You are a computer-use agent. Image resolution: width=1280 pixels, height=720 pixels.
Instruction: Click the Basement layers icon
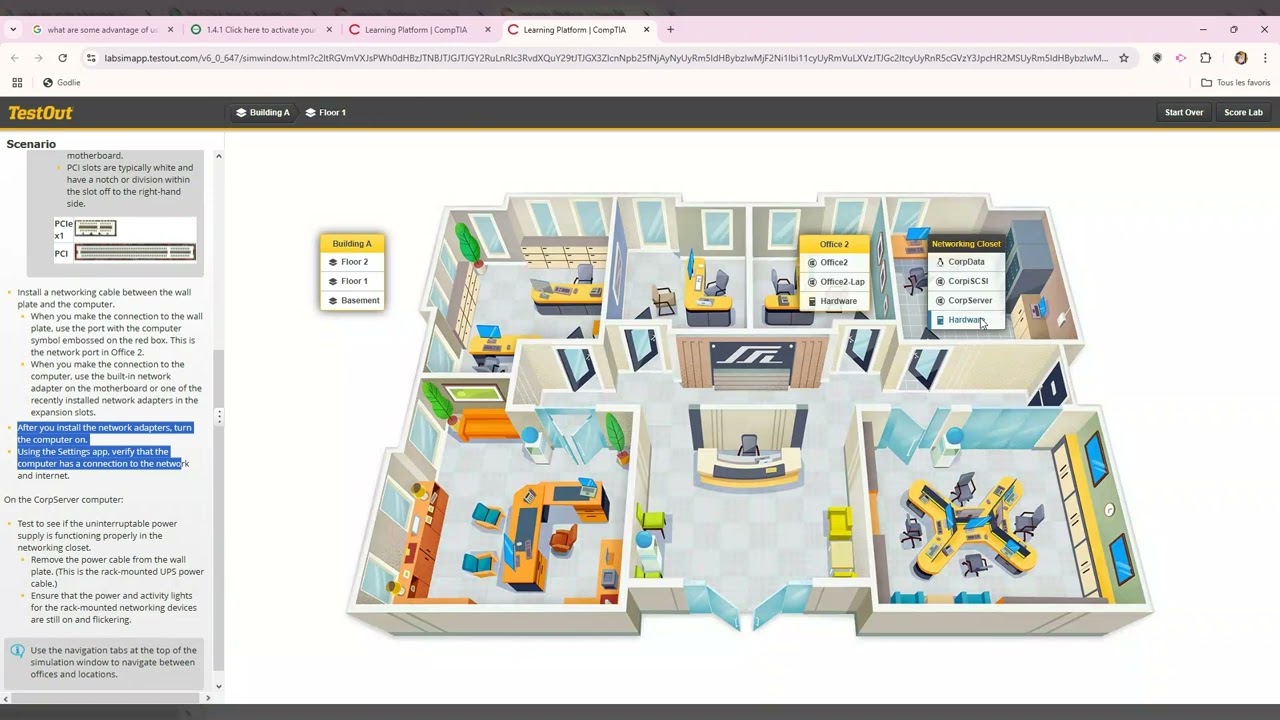(x=333, y=300)
